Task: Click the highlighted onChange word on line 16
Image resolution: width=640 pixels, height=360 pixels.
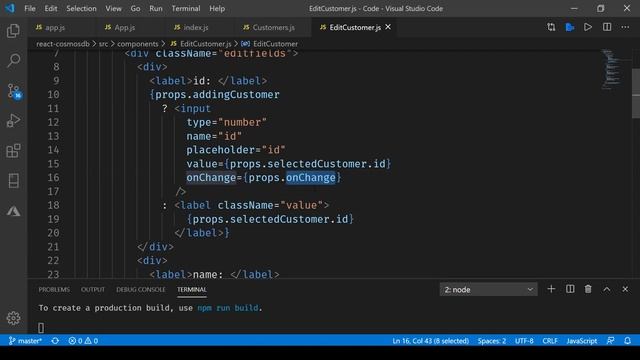Action: (311, 178)
